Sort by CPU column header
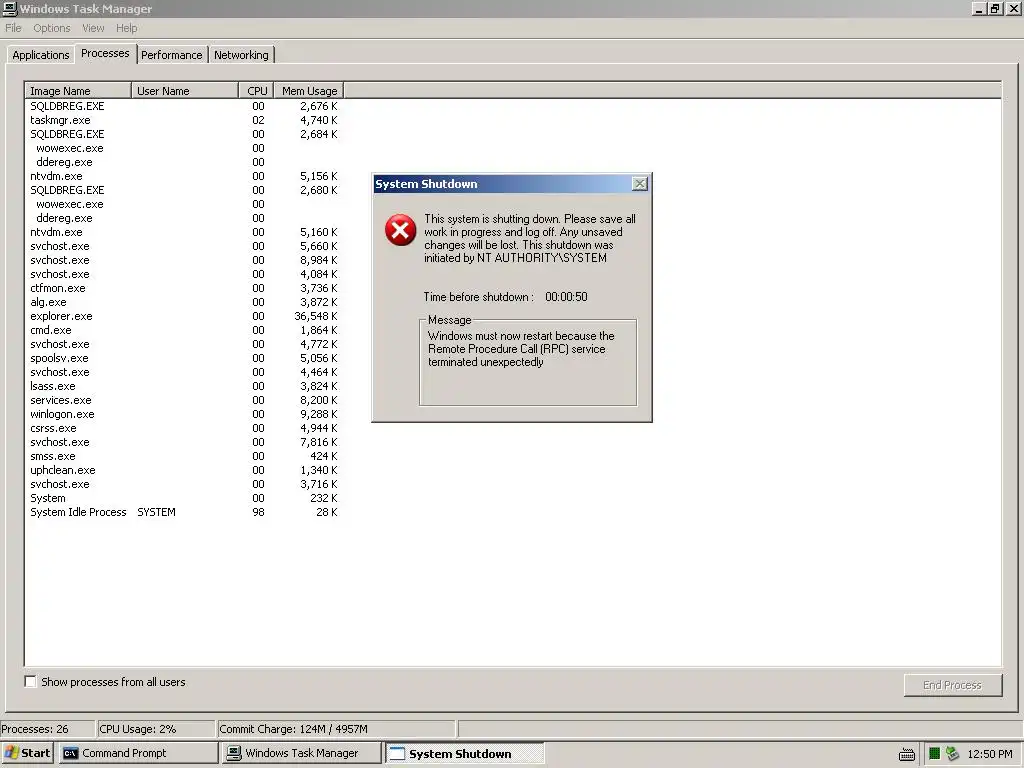The width and height of the screenshot is (1024, 768). pos(256,91)
